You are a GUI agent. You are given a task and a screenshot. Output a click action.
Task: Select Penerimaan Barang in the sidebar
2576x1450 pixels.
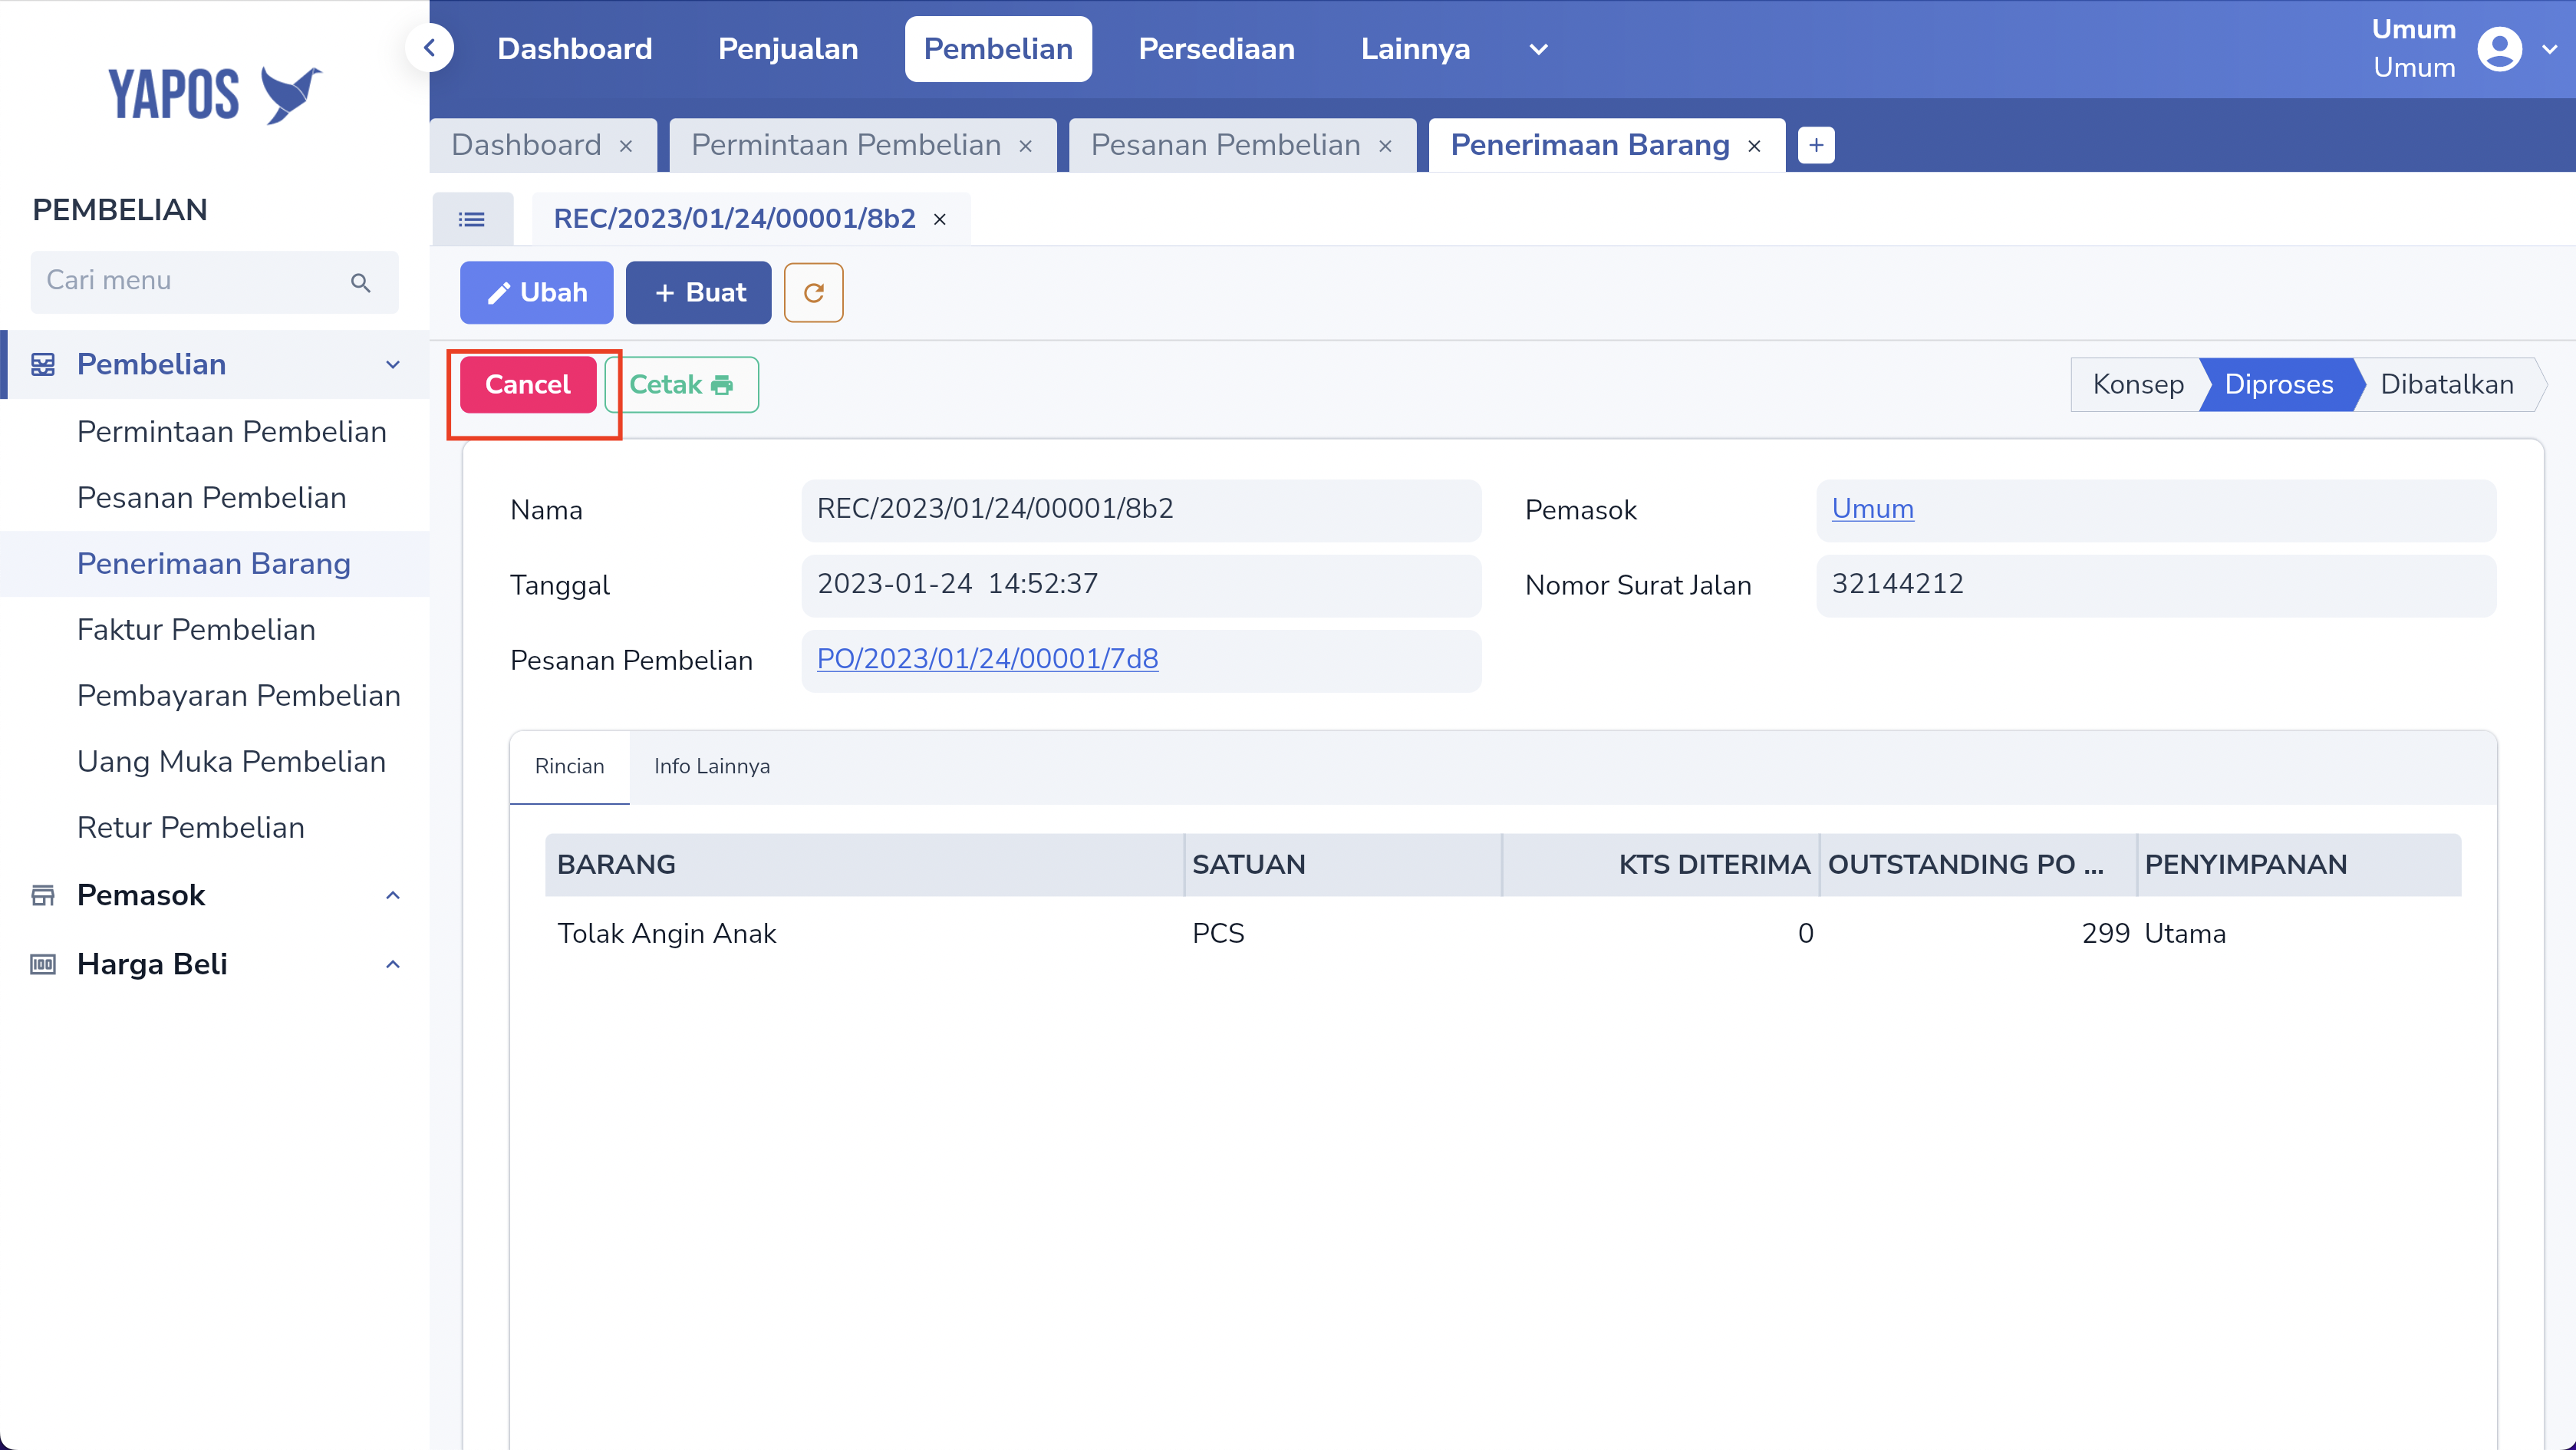coord(213,564)
